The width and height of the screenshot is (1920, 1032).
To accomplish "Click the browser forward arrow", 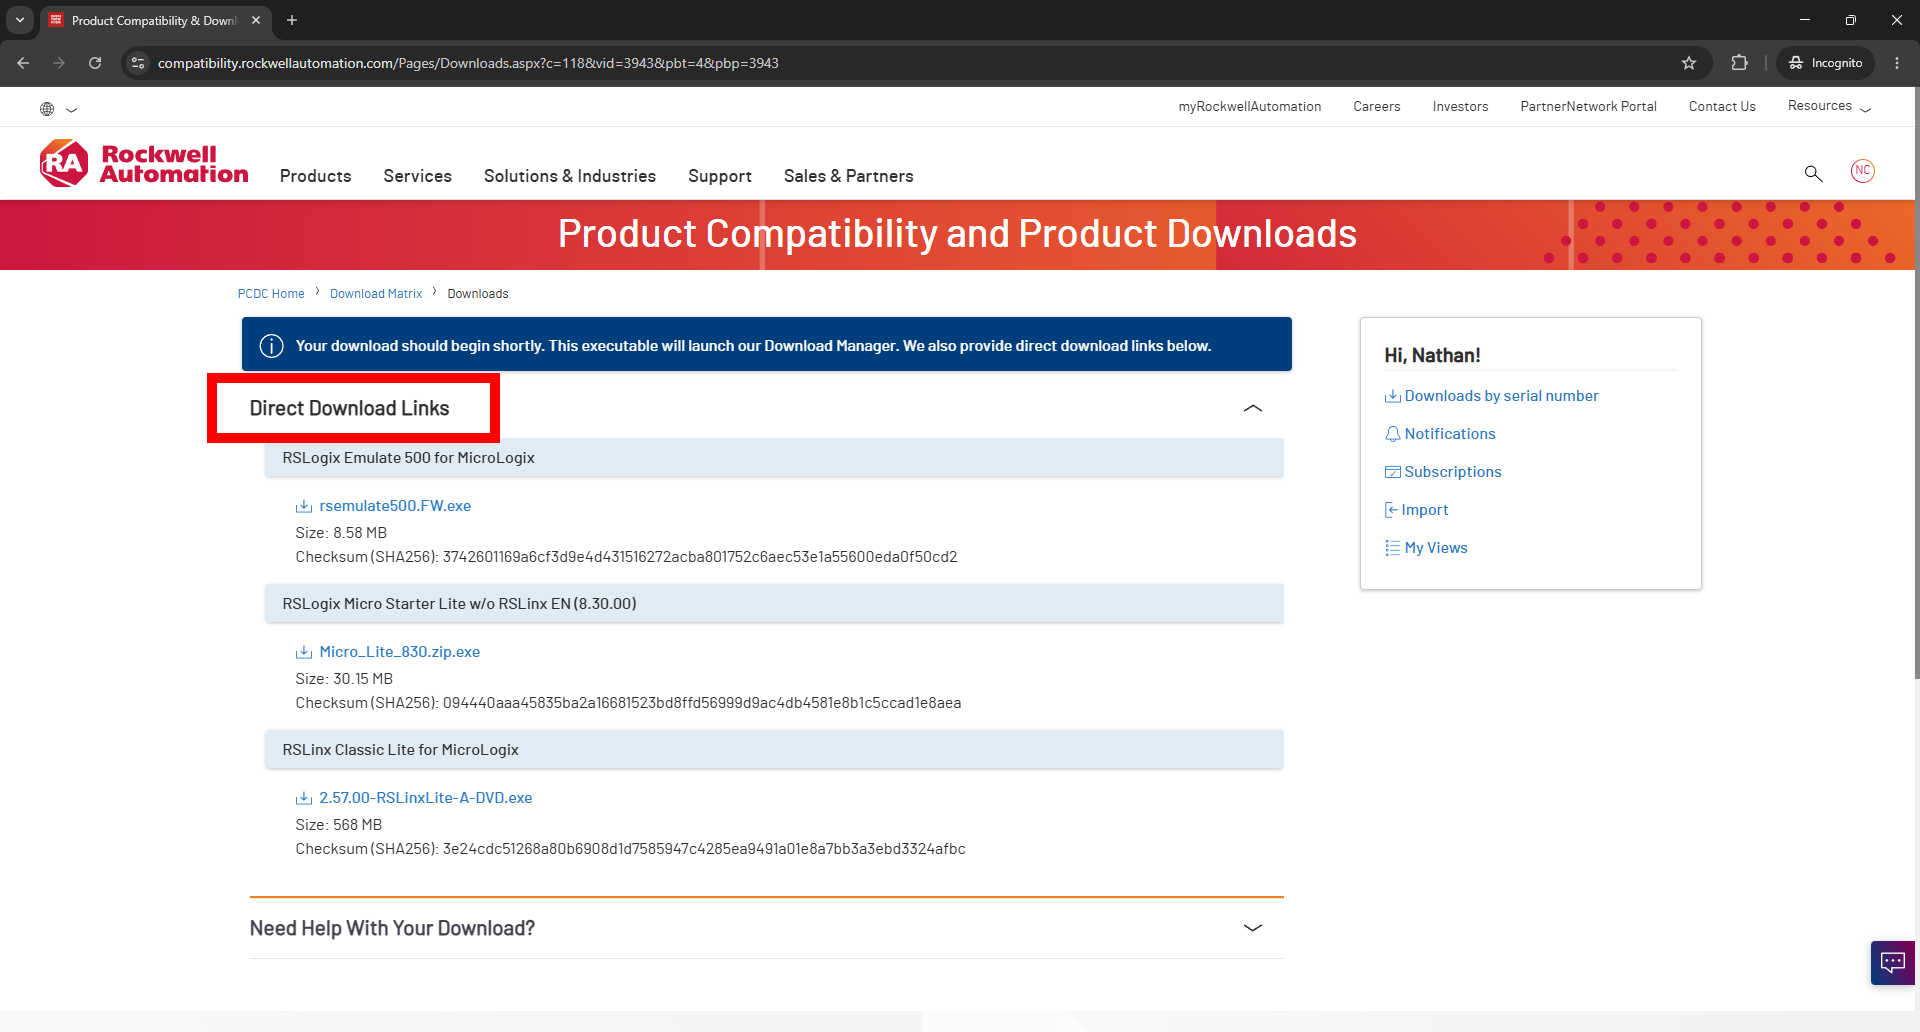I will pyautogui.click(x=59, y=63).
